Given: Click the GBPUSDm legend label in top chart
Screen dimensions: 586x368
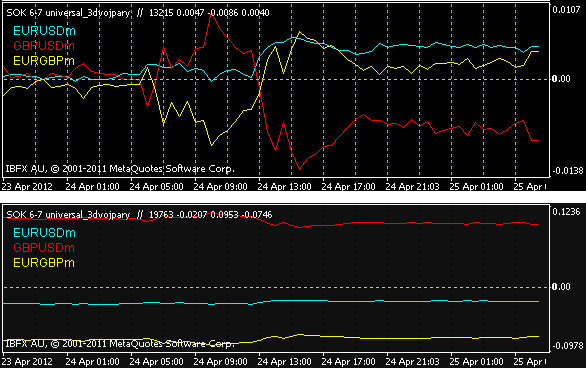Looking at the screenshot, I should (x=44, y=46).
